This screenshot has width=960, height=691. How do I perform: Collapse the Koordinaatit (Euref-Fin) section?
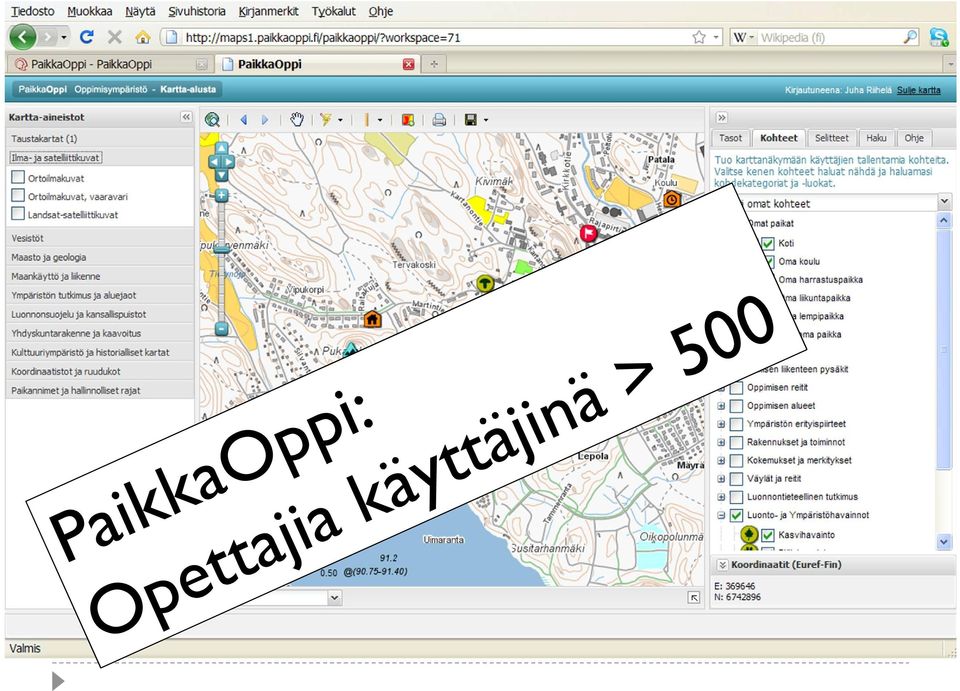[722, 565]
